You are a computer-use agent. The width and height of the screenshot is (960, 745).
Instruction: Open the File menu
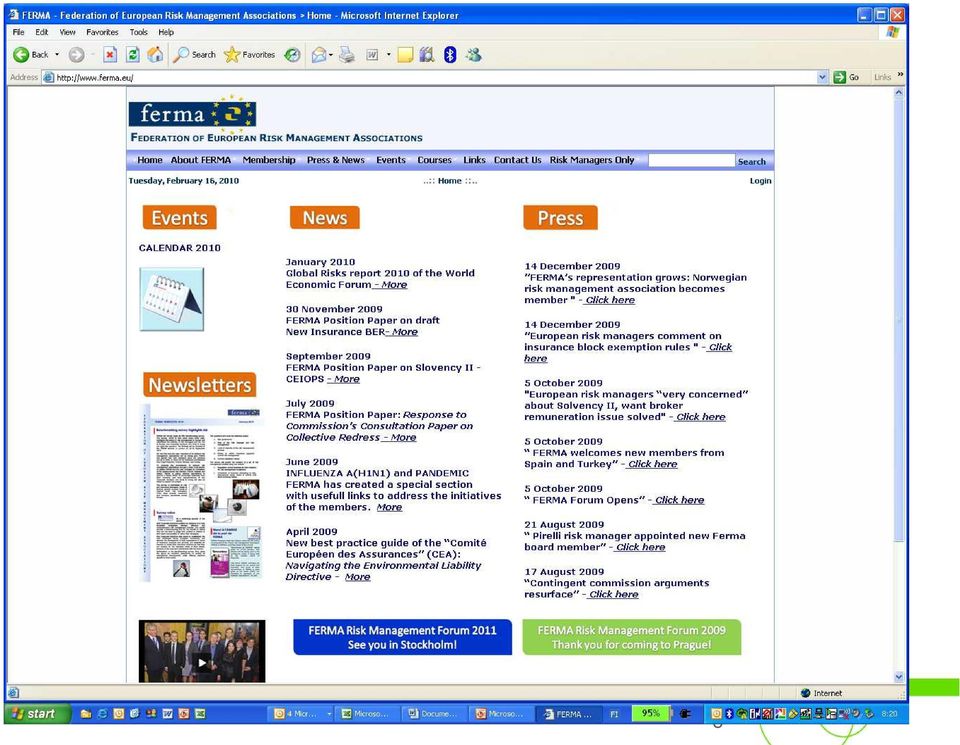point(18,32)
